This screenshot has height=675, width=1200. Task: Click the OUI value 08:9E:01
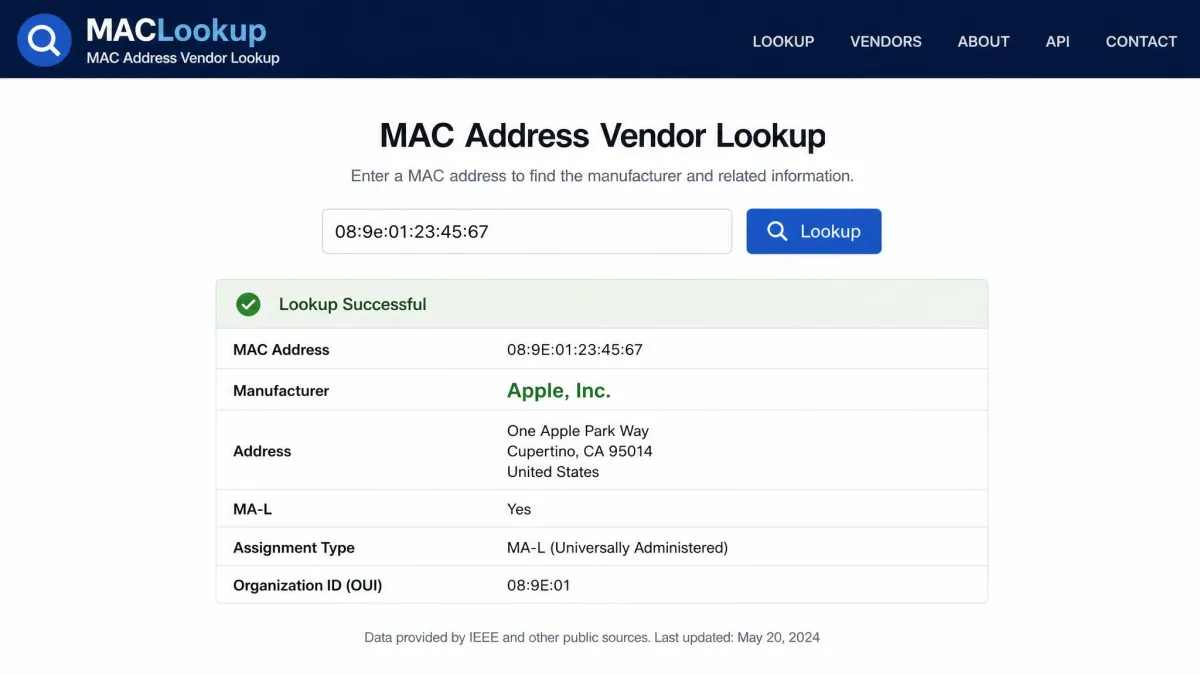[x=539, y=585]
